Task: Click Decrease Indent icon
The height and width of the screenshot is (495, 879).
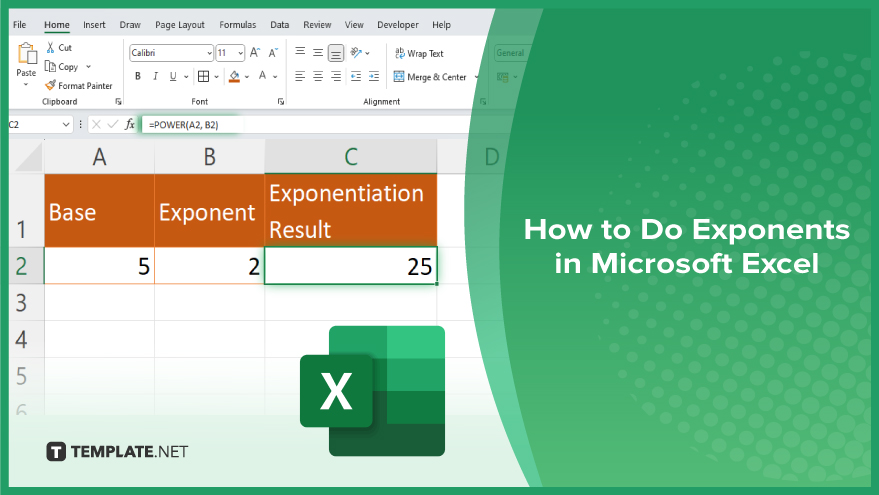Action: click(356, 76)
